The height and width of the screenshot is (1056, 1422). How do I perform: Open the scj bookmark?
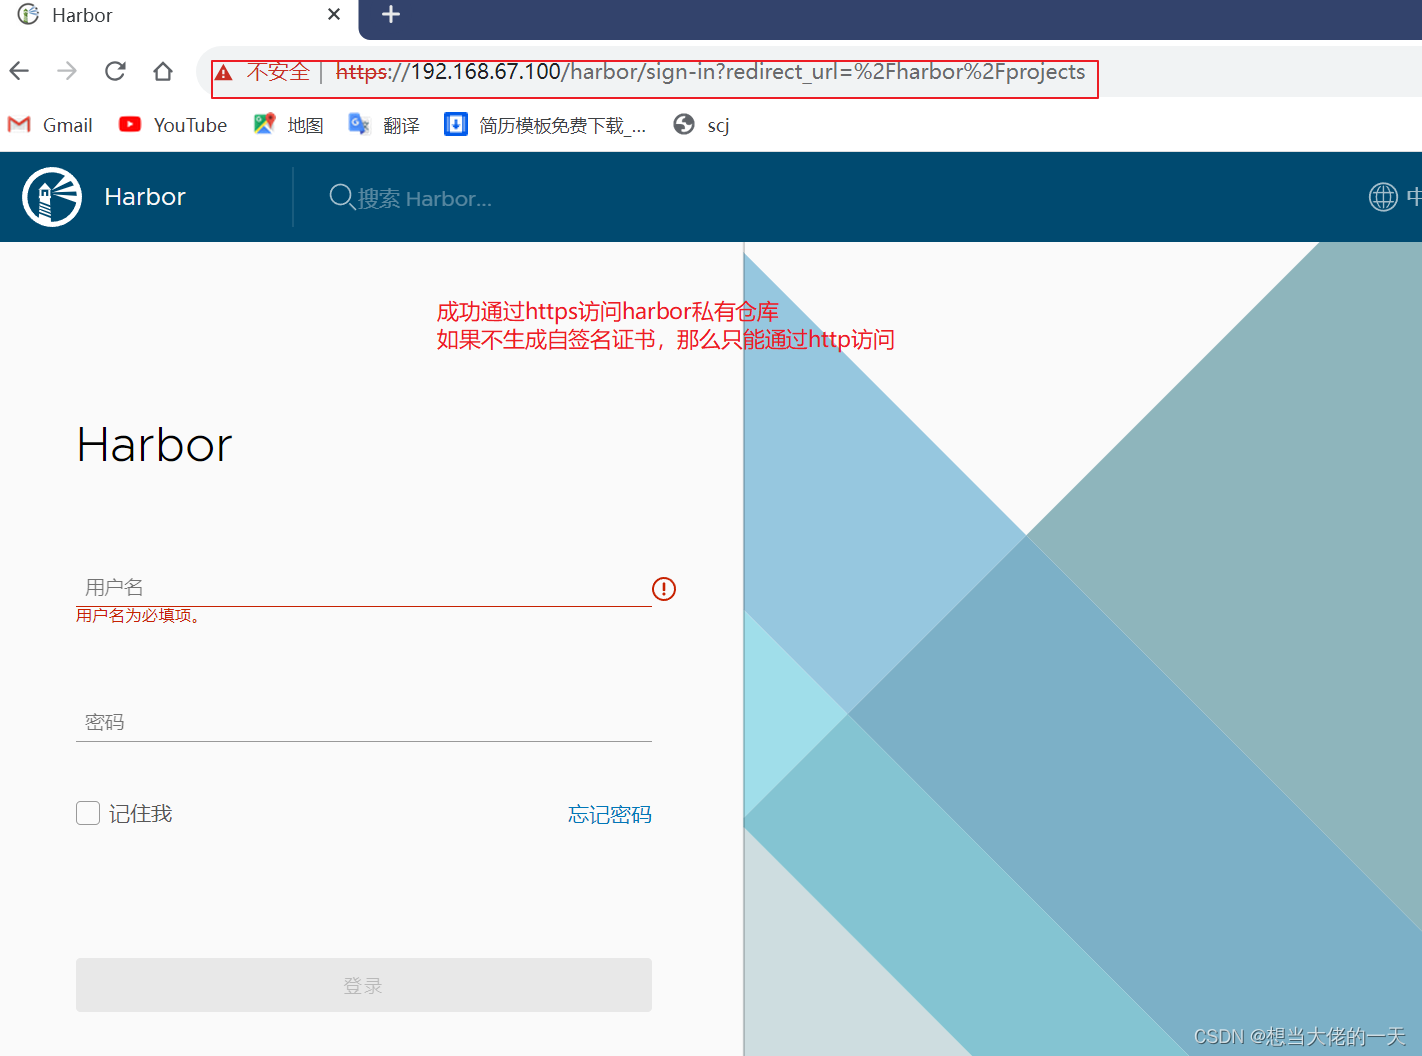pyautogui.click(x=701, y=125)
